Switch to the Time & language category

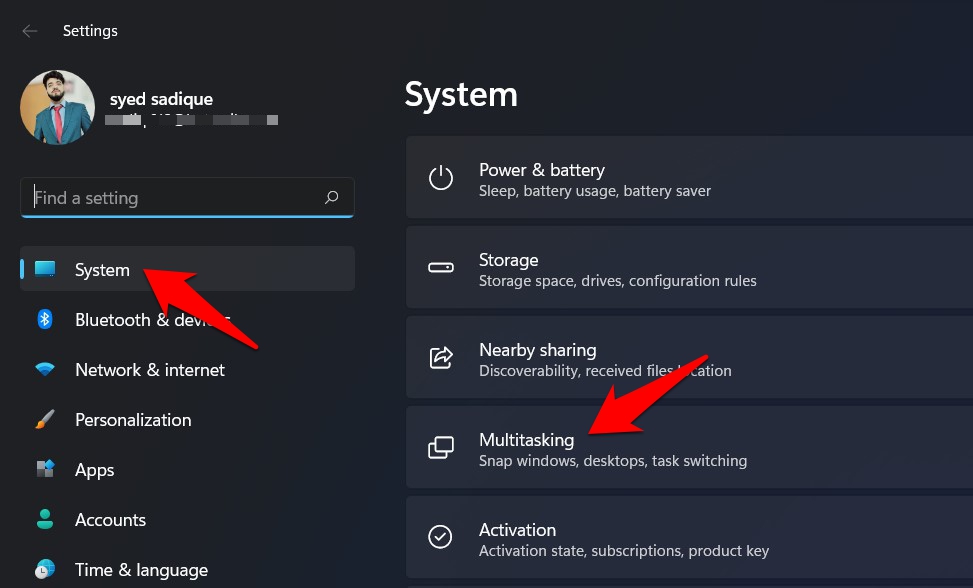[x=141, y=569]
